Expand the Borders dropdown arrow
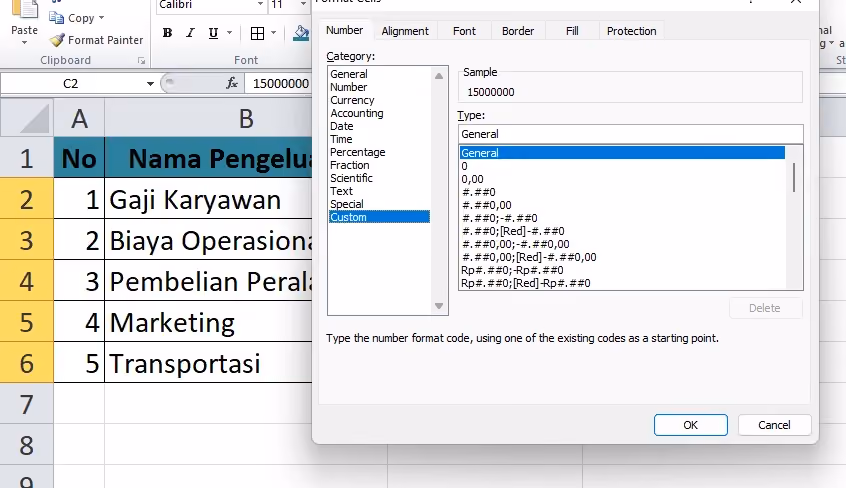Image resolution: width=846 pixels, height=488 pixels. tap(274, 33)
